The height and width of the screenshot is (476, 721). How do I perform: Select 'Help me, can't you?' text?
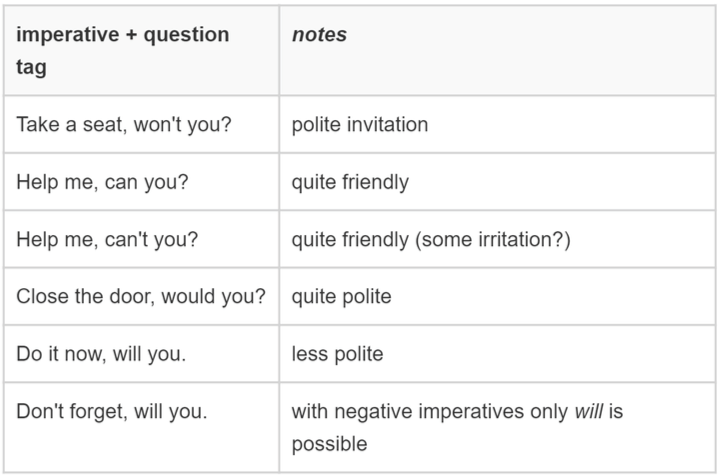click(x=107, y=240)
